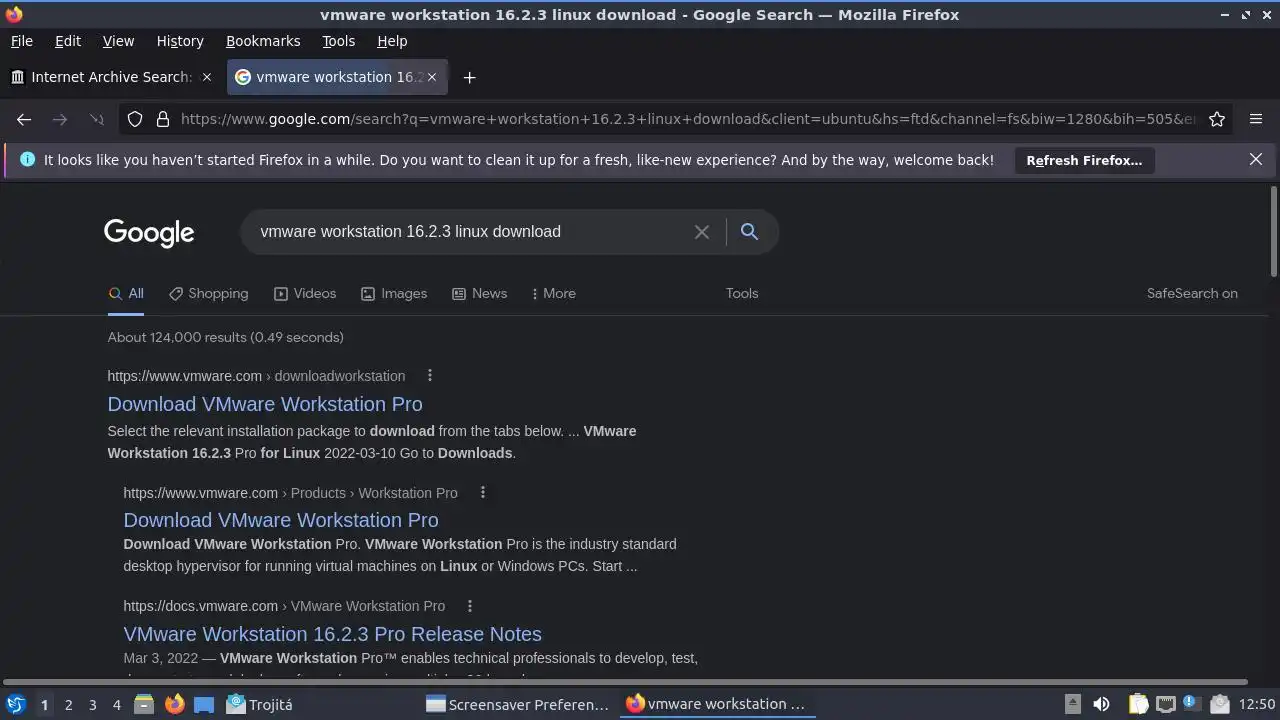Image resolution: width=1280 pixels, height=720 pixels.
Task: Click the panel clock showing 12:50
Action: (1257, 704)
